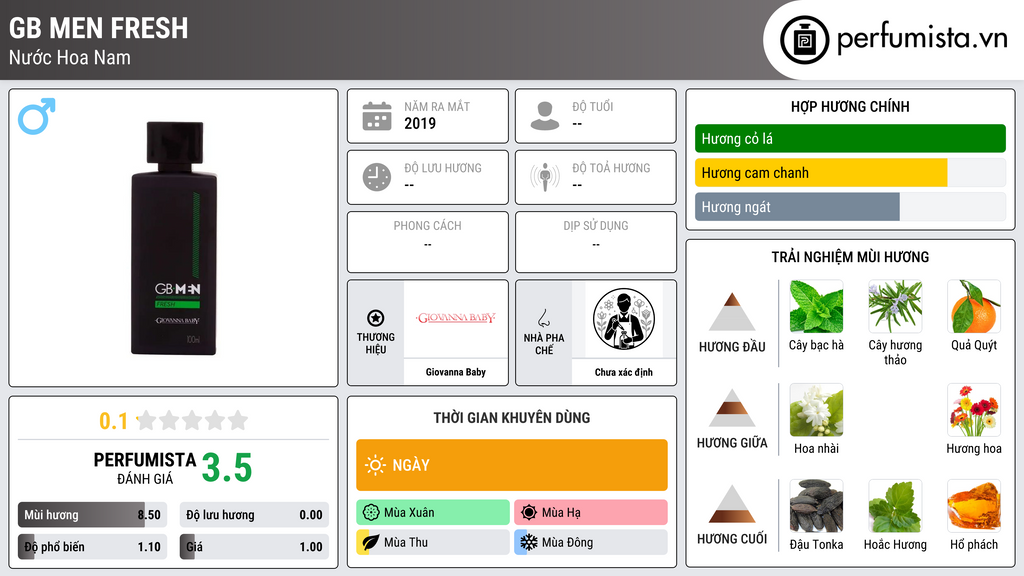Click the perfumista.vn perfume bottle logo
The image size is (1024, 576).
[x=805, y=40]
